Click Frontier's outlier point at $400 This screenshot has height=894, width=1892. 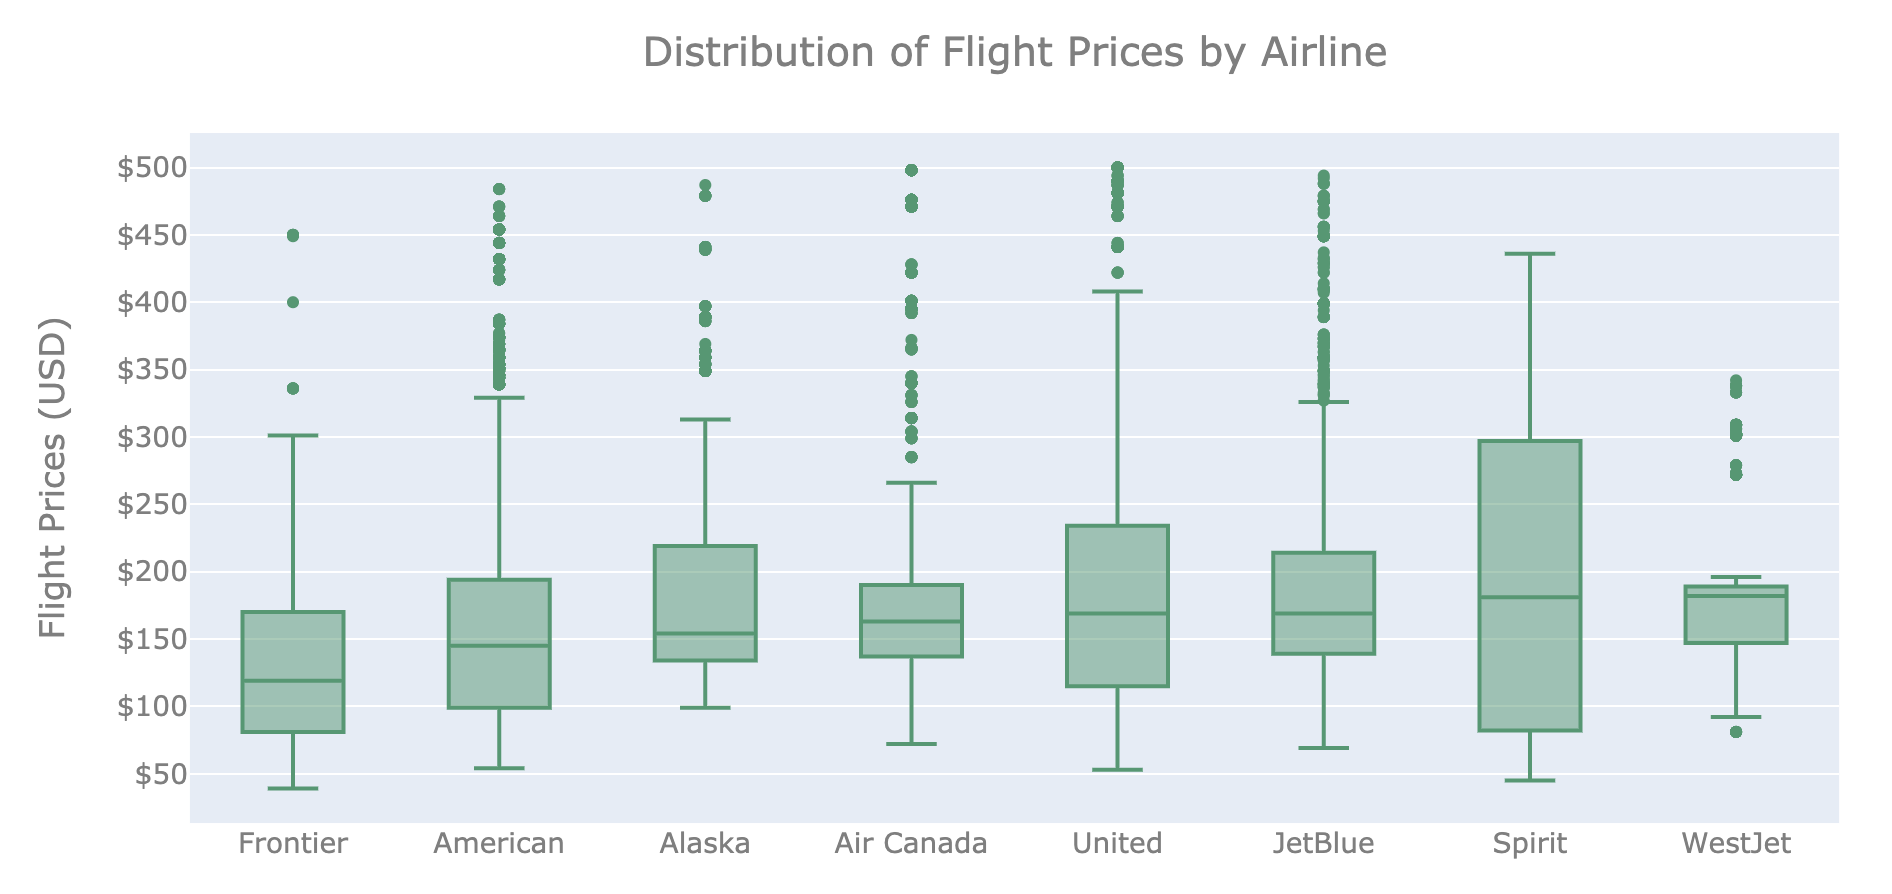pos(293,302)
